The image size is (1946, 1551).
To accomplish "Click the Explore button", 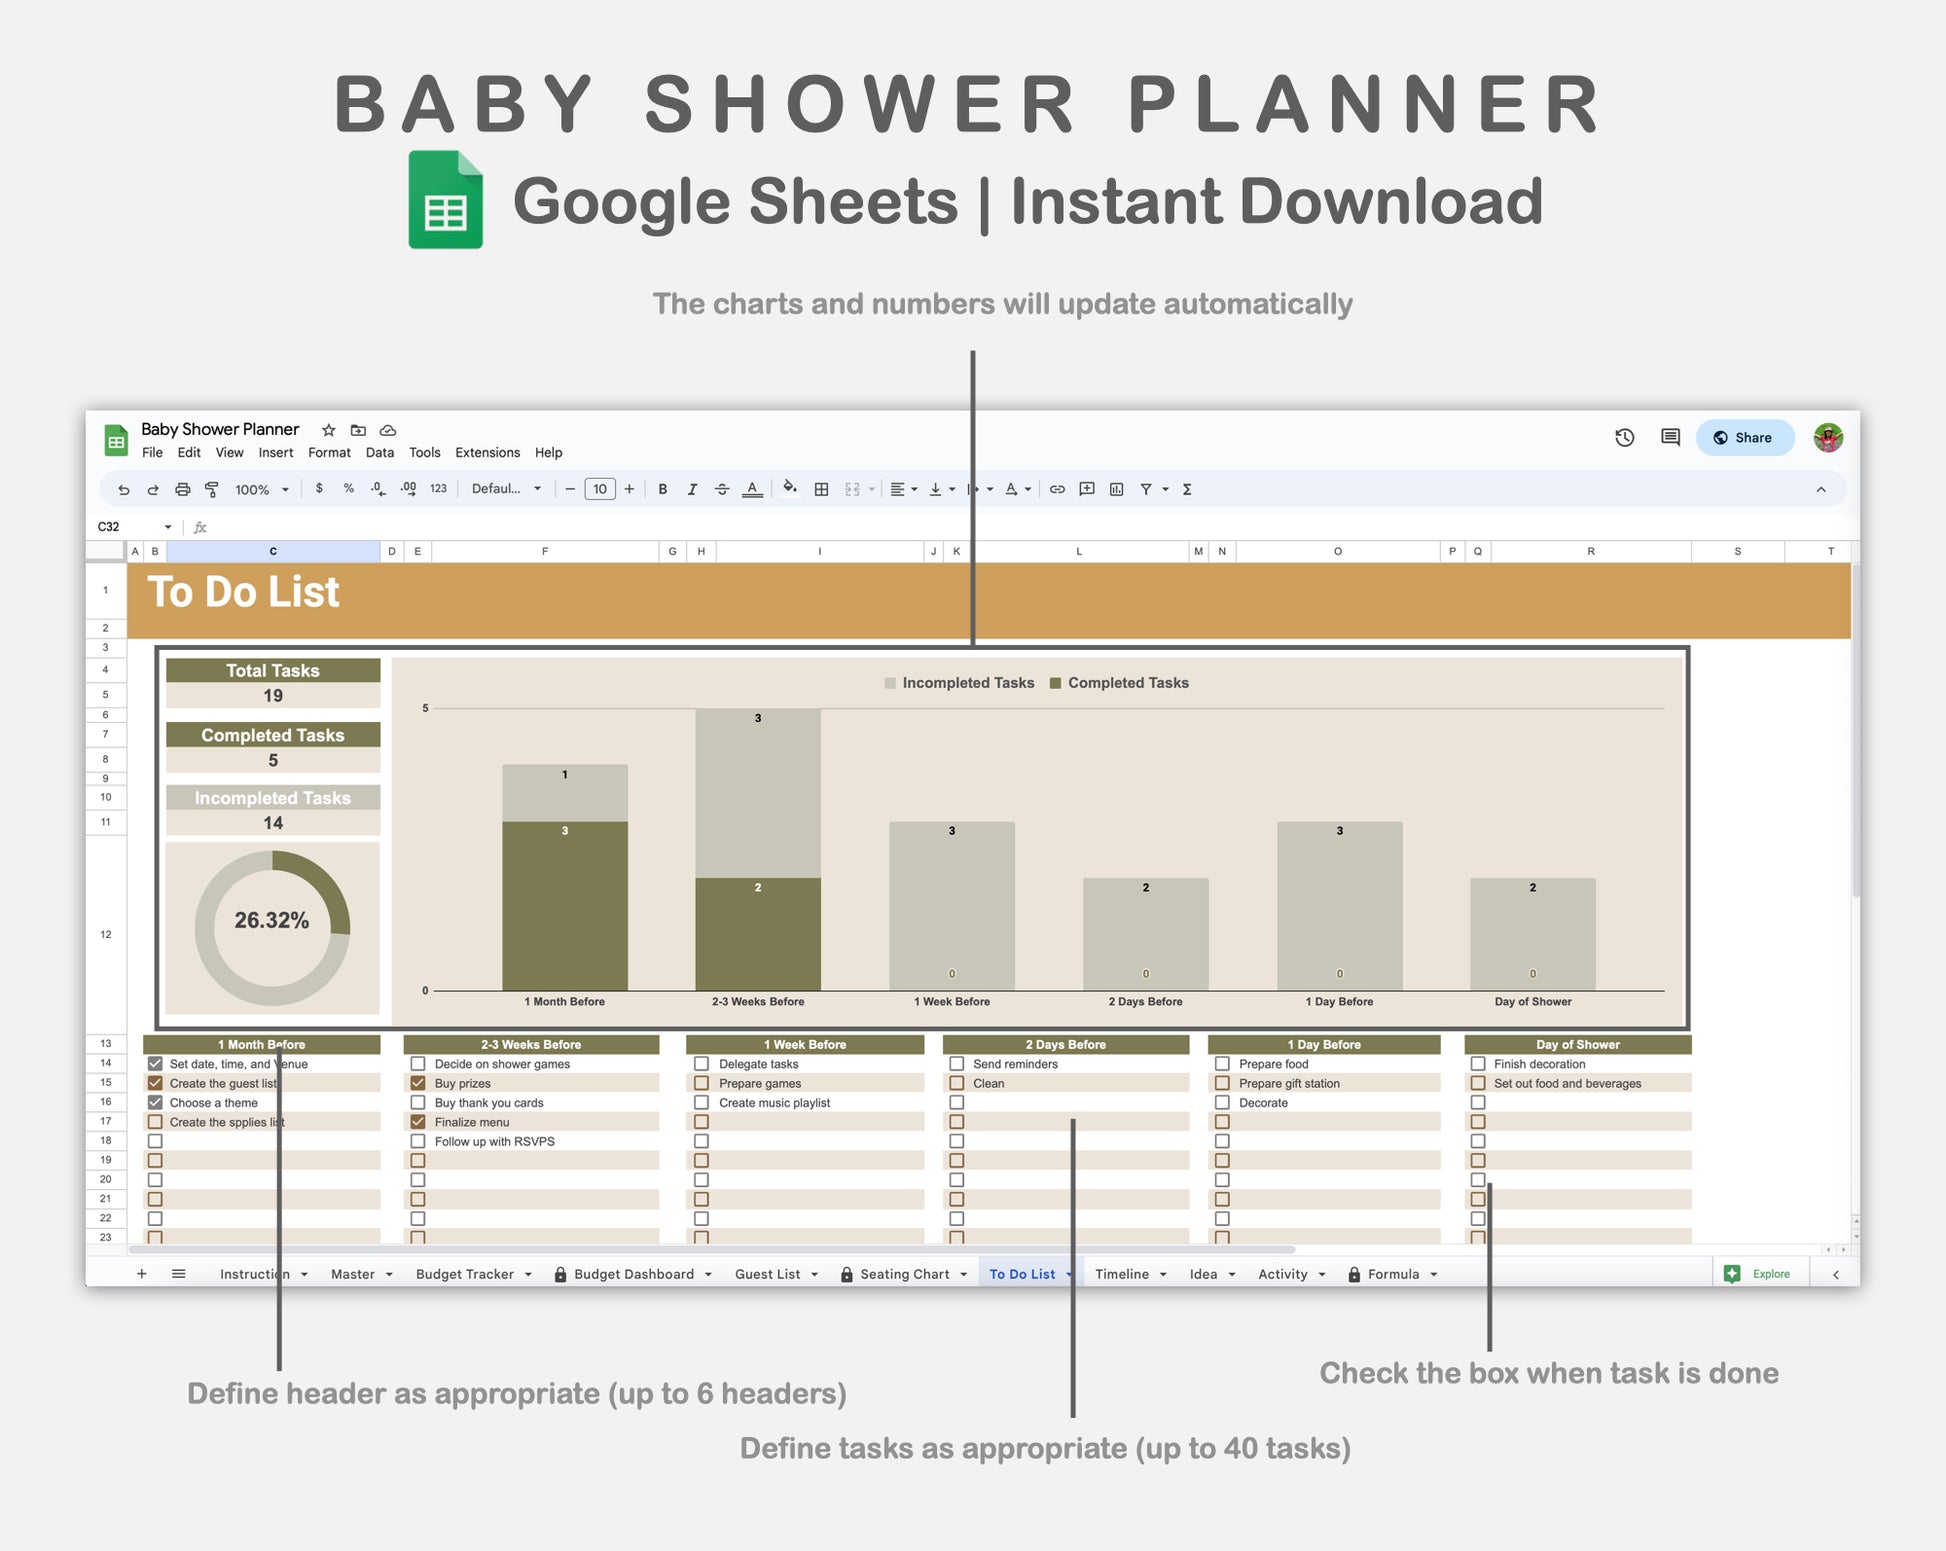I will pyautogui.click(x=1760, y=1274).
